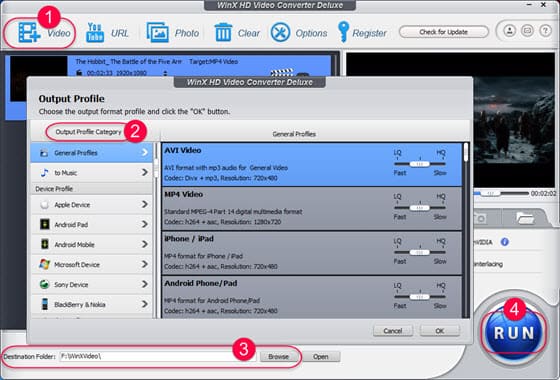Select the Android Phone/Pad profile
The image size is (560, 380).
tap(311, 297)
